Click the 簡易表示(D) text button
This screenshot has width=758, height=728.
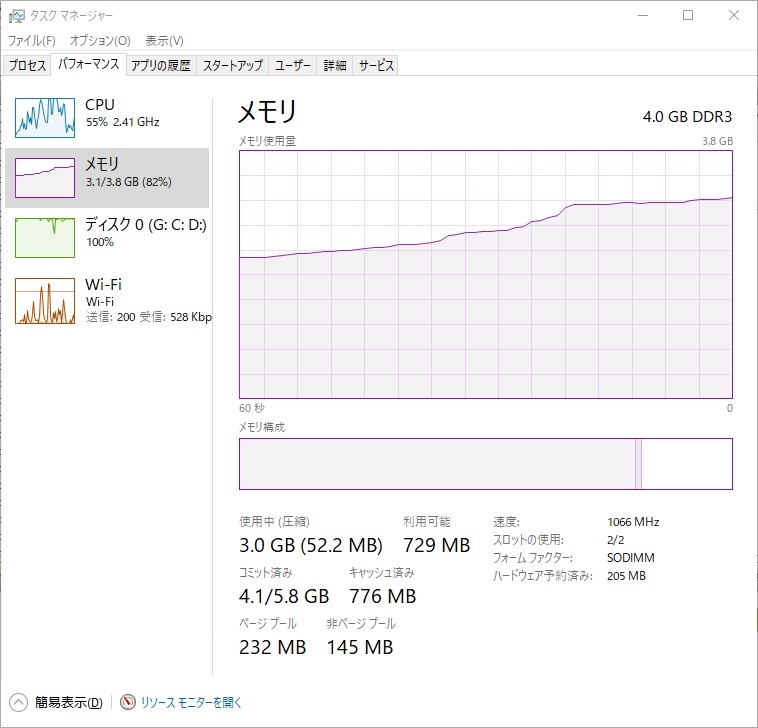[x=69, y=702]
